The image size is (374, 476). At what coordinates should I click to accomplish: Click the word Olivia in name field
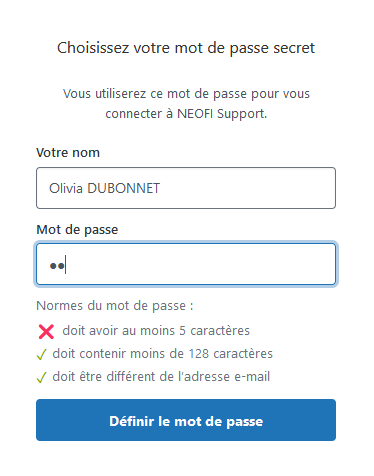tap(66, 188)
